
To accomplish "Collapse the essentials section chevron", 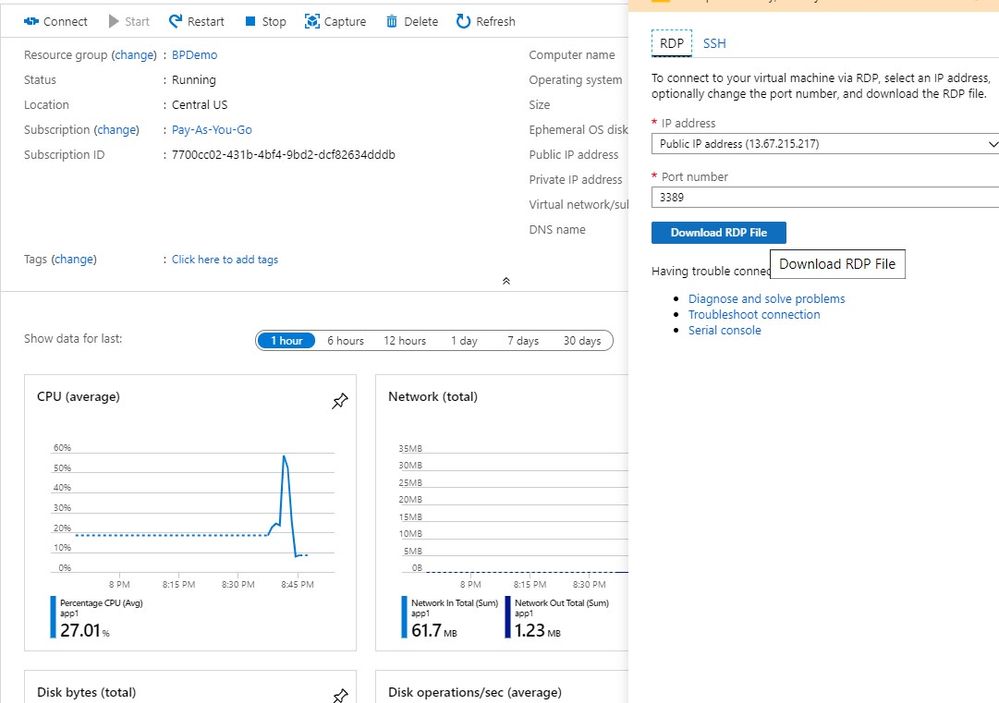I will click(x=506, y=281).
